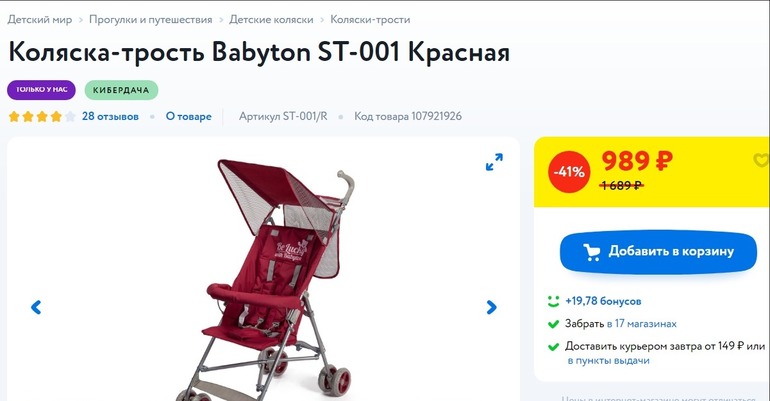Viewport: 770px width, 401px height.
Task: Click Добавить в корзину button
Action: click(x=658, y=251)
